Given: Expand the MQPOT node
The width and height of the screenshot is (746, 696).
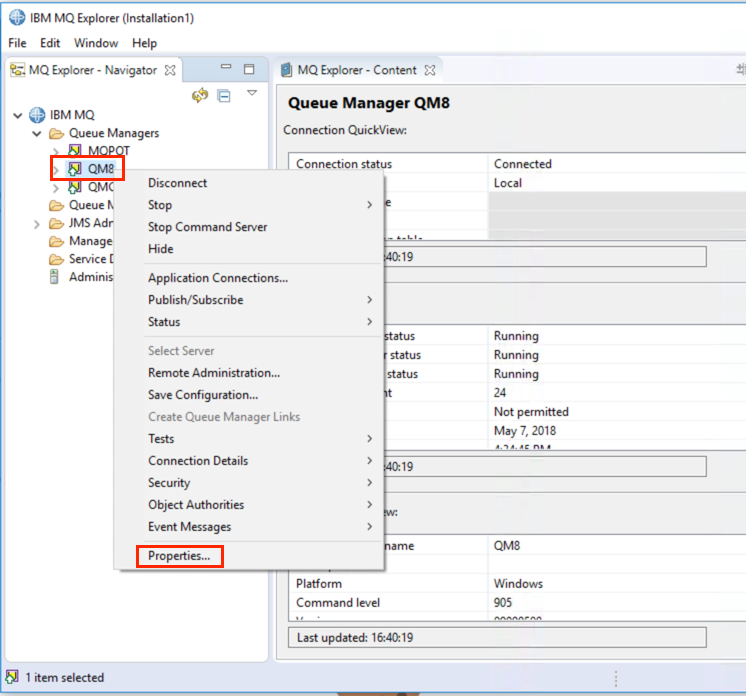Looking at the screenshot, I should (56, 152).
